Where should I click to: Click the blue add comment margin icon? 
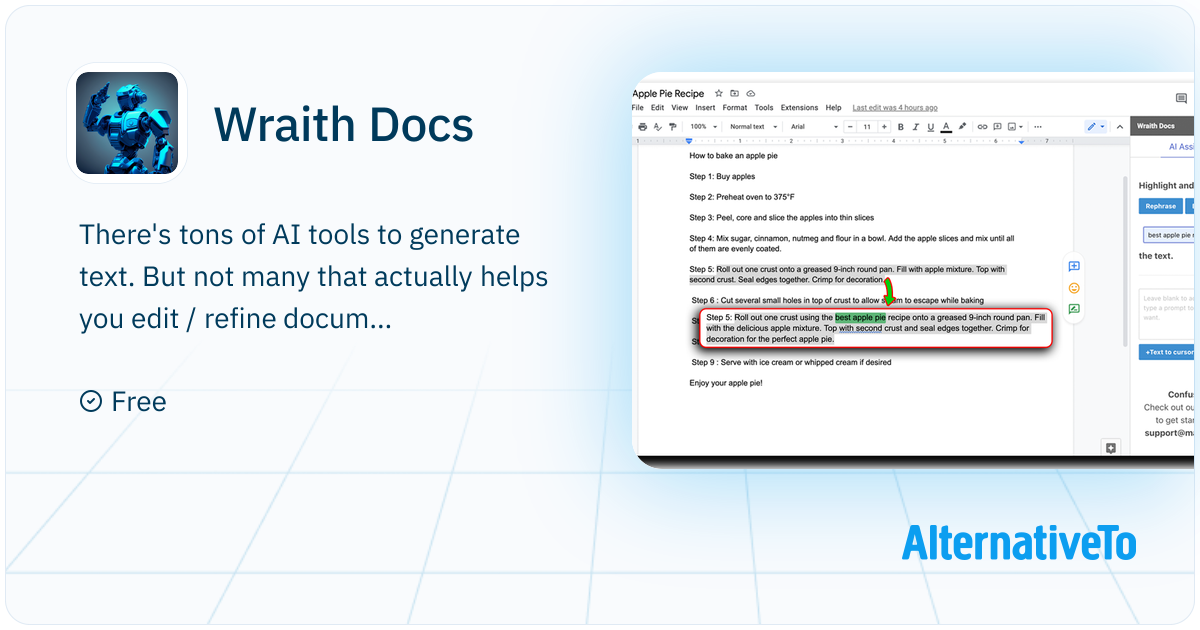(1074, 266)
